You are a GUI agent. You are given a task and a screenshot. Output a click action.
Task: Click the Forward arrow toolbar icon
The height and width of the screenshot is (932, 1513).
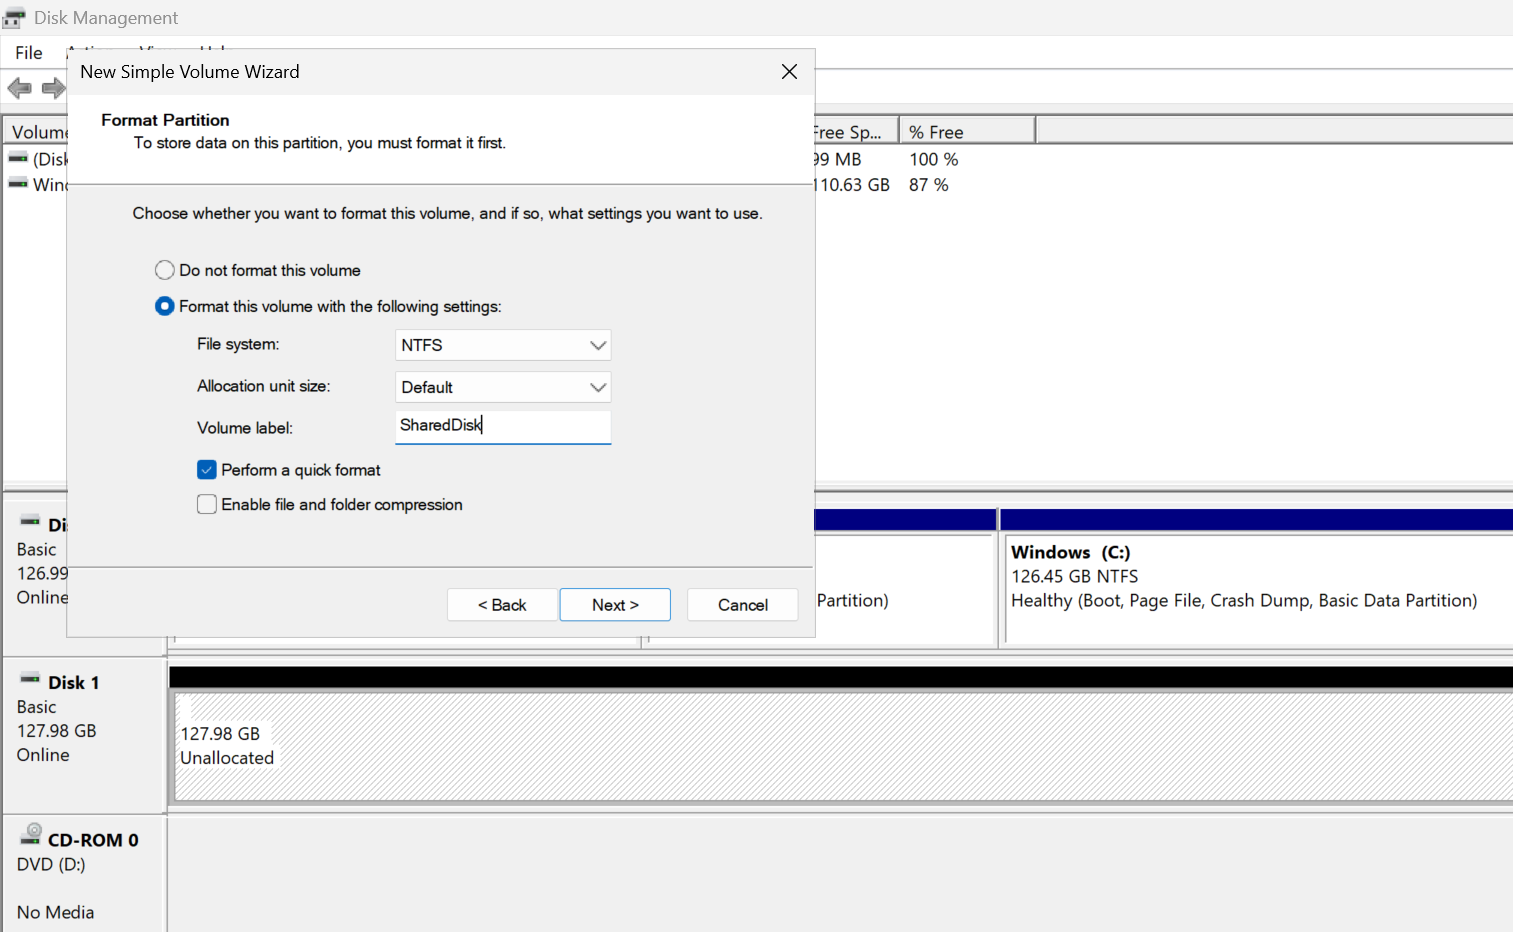coord(53,88)
